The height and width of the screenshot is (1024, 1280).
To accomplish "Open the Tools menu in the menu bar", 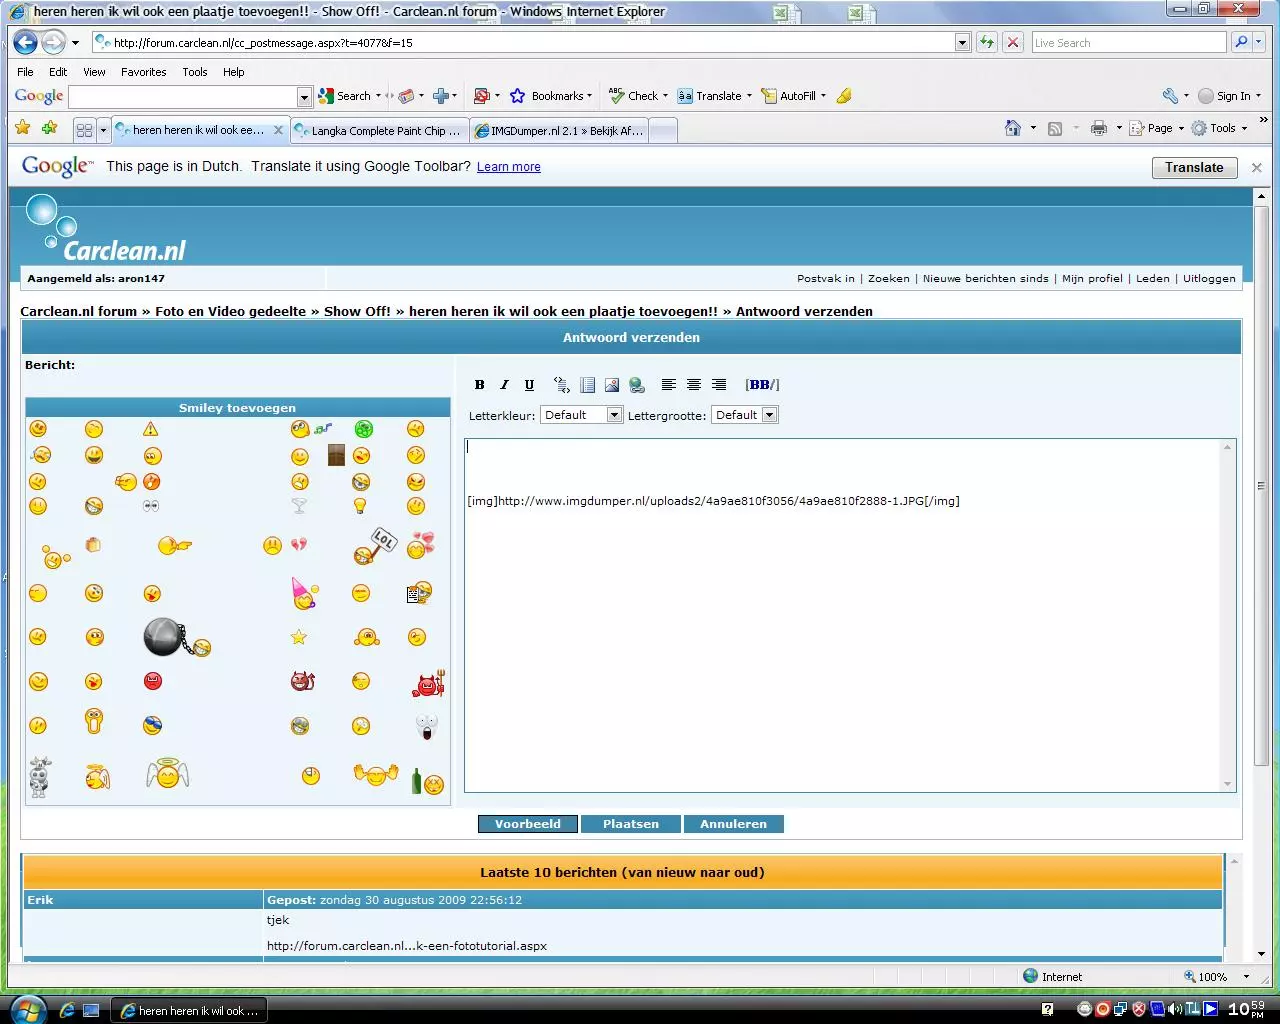I will [195, 72].
